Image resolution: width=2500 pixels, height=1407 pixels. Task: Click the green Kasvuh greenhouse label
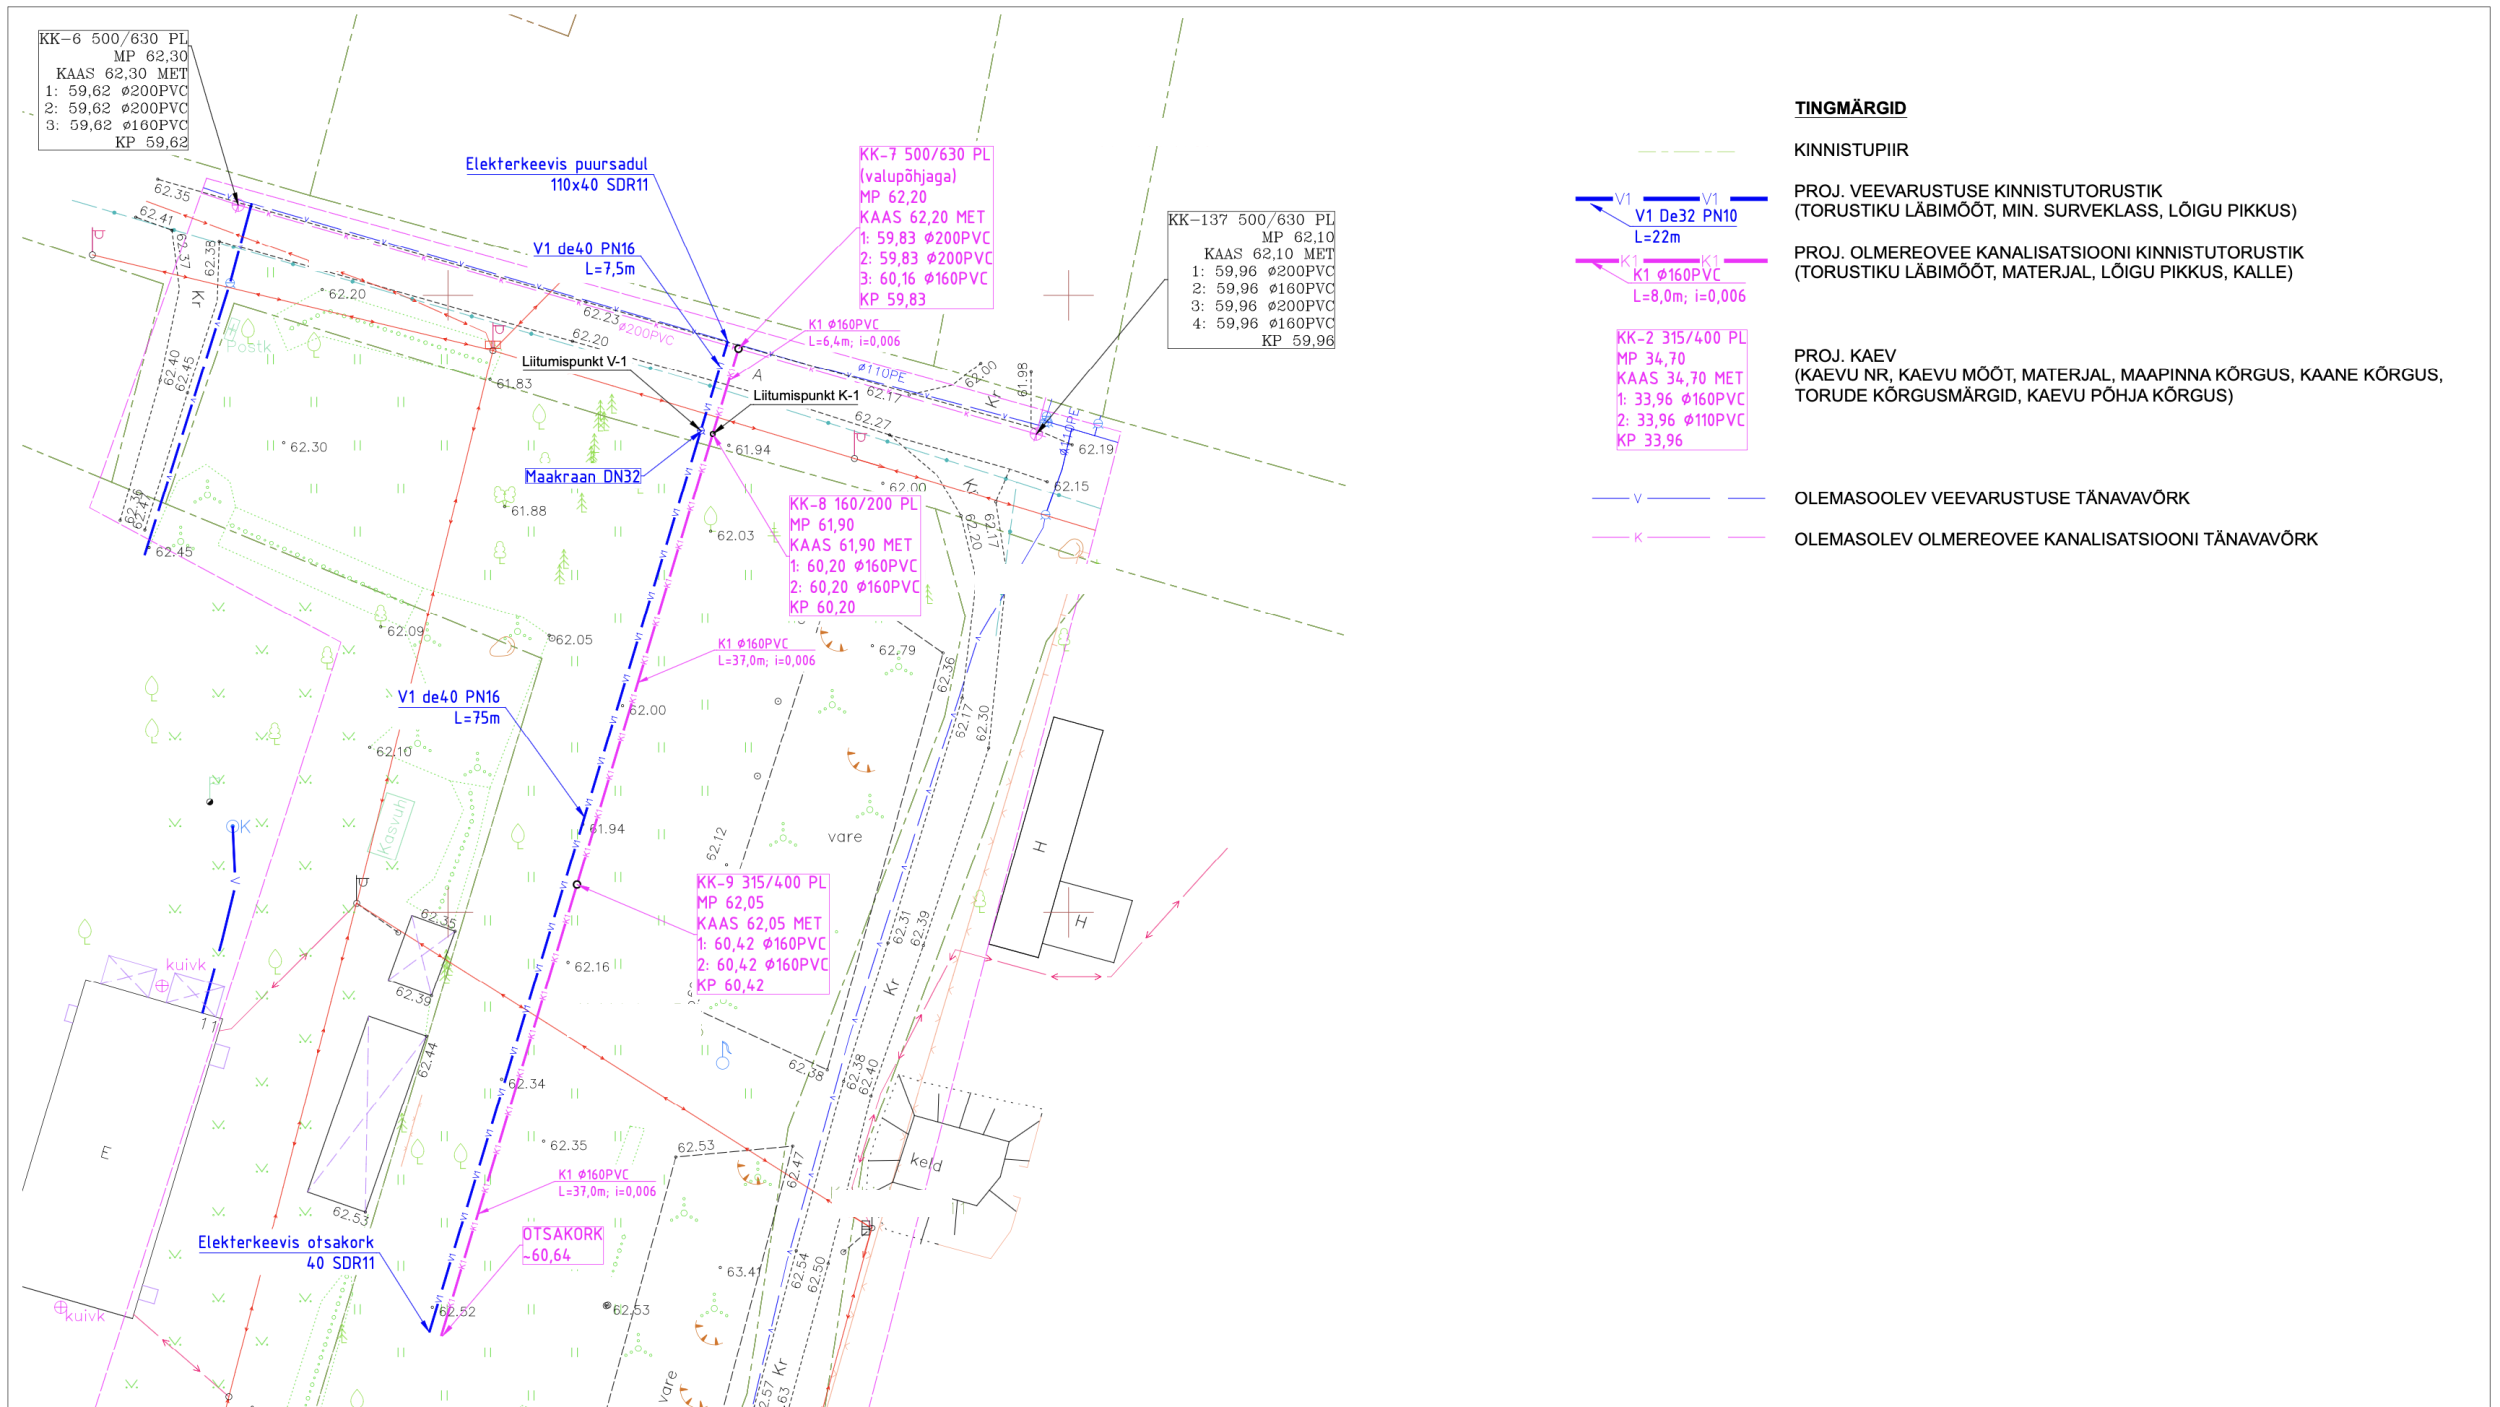coord(391,827)
